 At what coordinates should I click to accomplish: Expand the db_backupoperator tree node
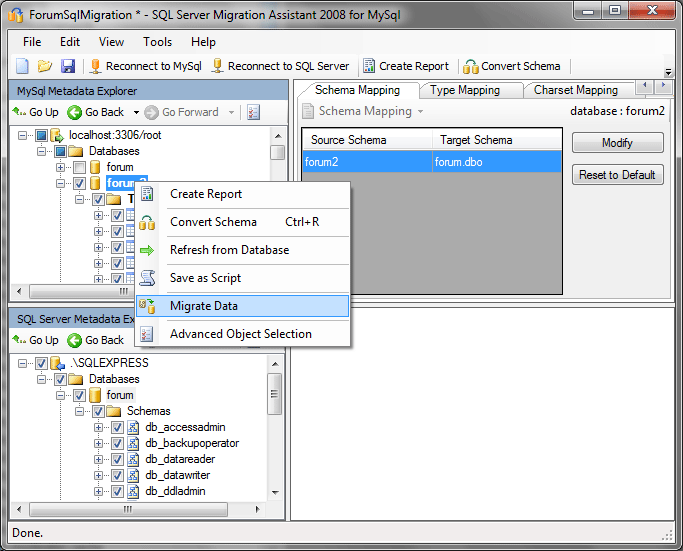click(99, 443)
